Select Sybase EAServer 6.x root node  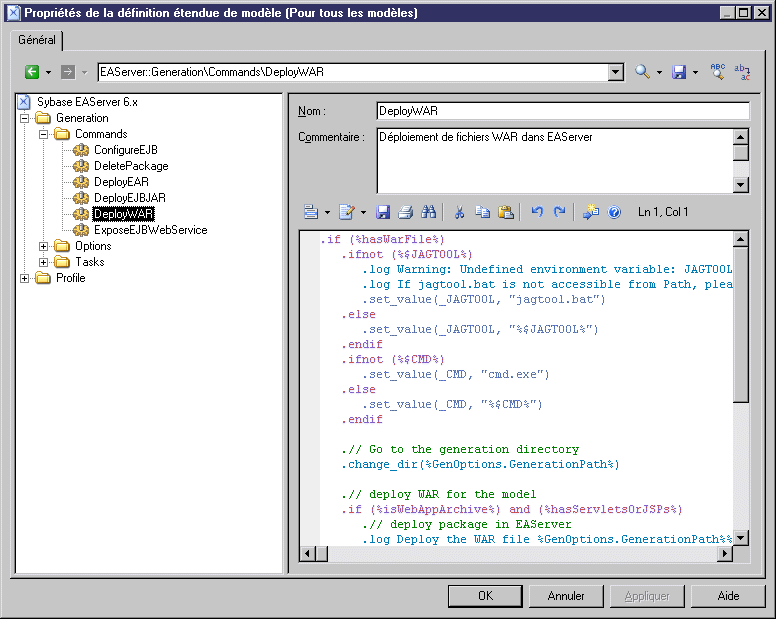tap(87, 102)
